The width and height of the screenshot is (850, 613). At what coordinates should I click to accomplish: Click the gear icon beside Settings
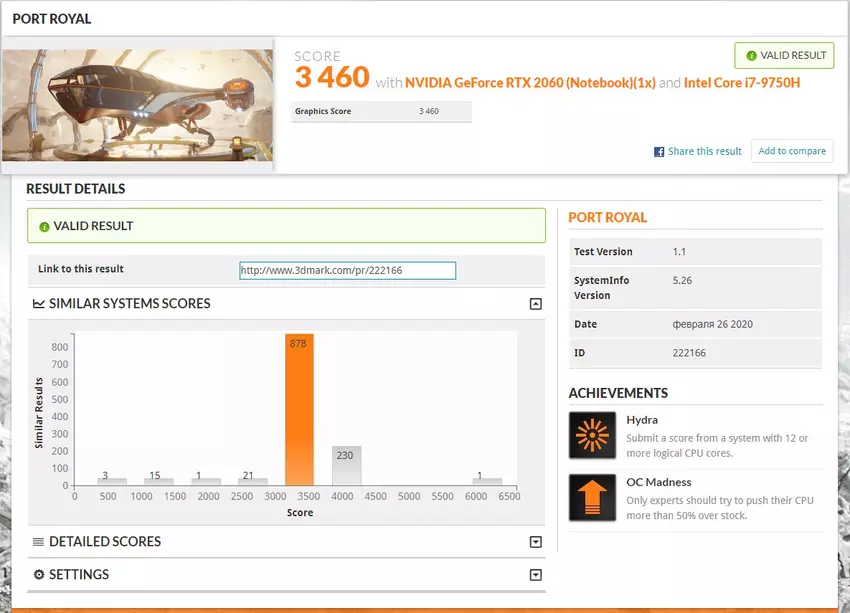(x=39, y=575)
